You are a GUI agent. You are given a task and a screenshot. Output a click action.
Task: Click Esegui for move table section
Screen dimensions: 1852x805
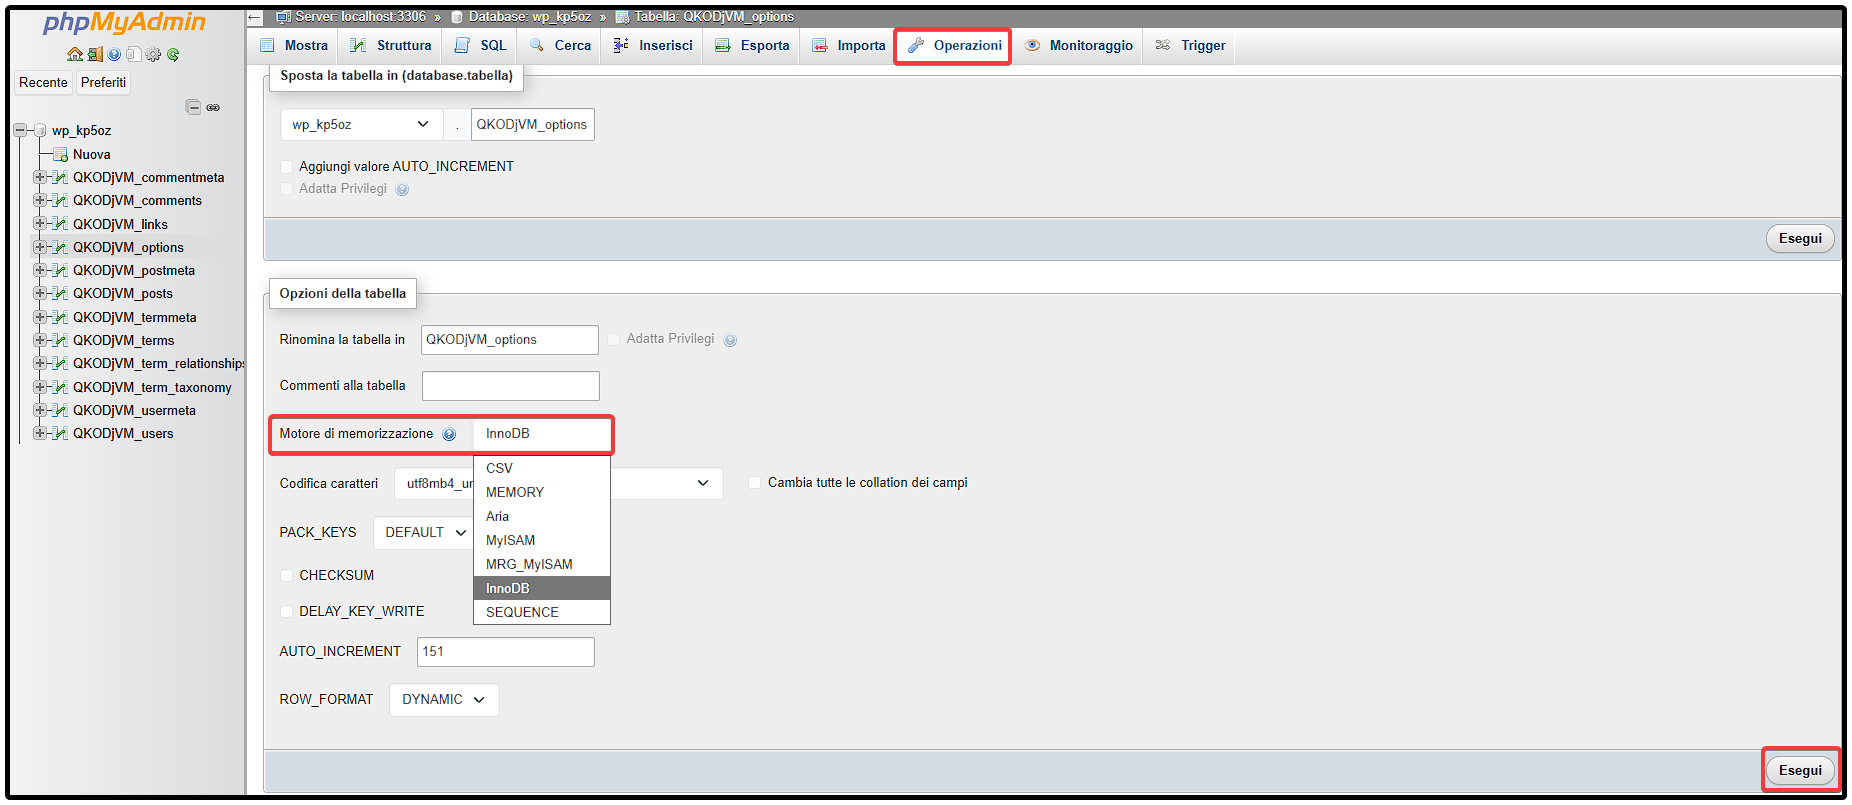[1800, 238]
